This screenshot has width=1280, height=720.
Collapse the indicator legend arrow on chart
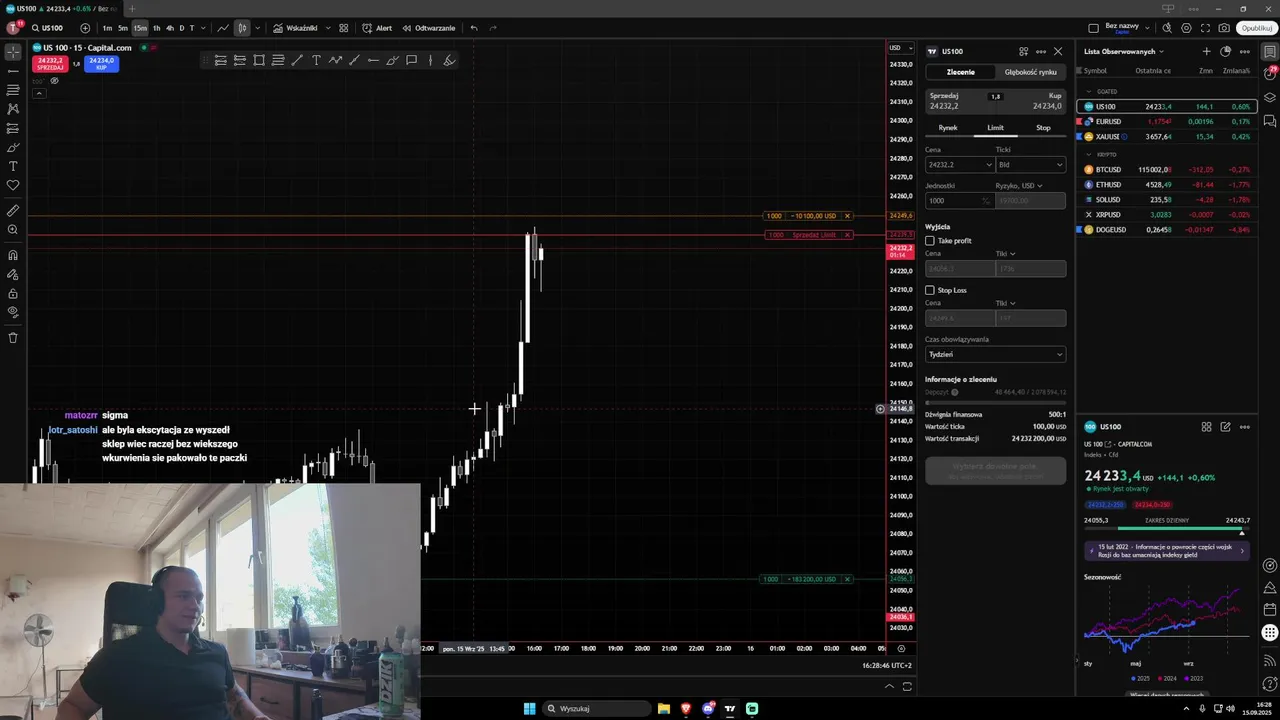click(39, 93)
